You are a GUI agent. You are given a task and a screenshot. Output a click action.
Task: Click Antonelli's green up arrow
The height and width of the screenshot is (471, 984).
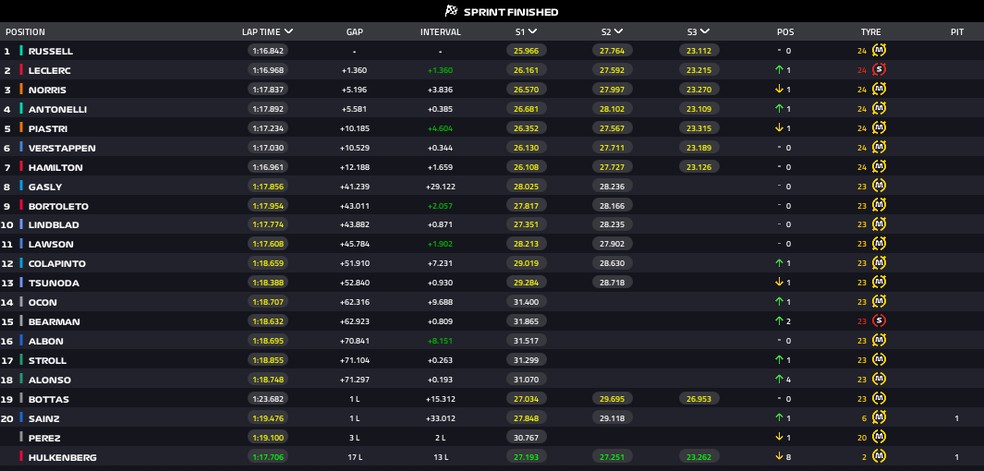[779, 109]
